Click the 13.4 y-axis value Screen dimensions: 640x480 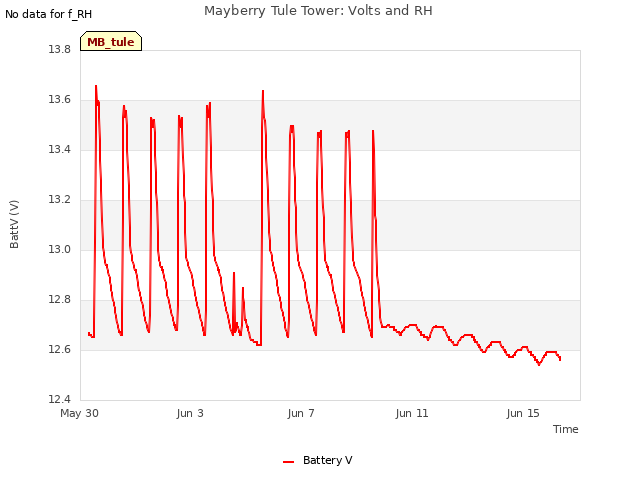[x=60, y=149]
